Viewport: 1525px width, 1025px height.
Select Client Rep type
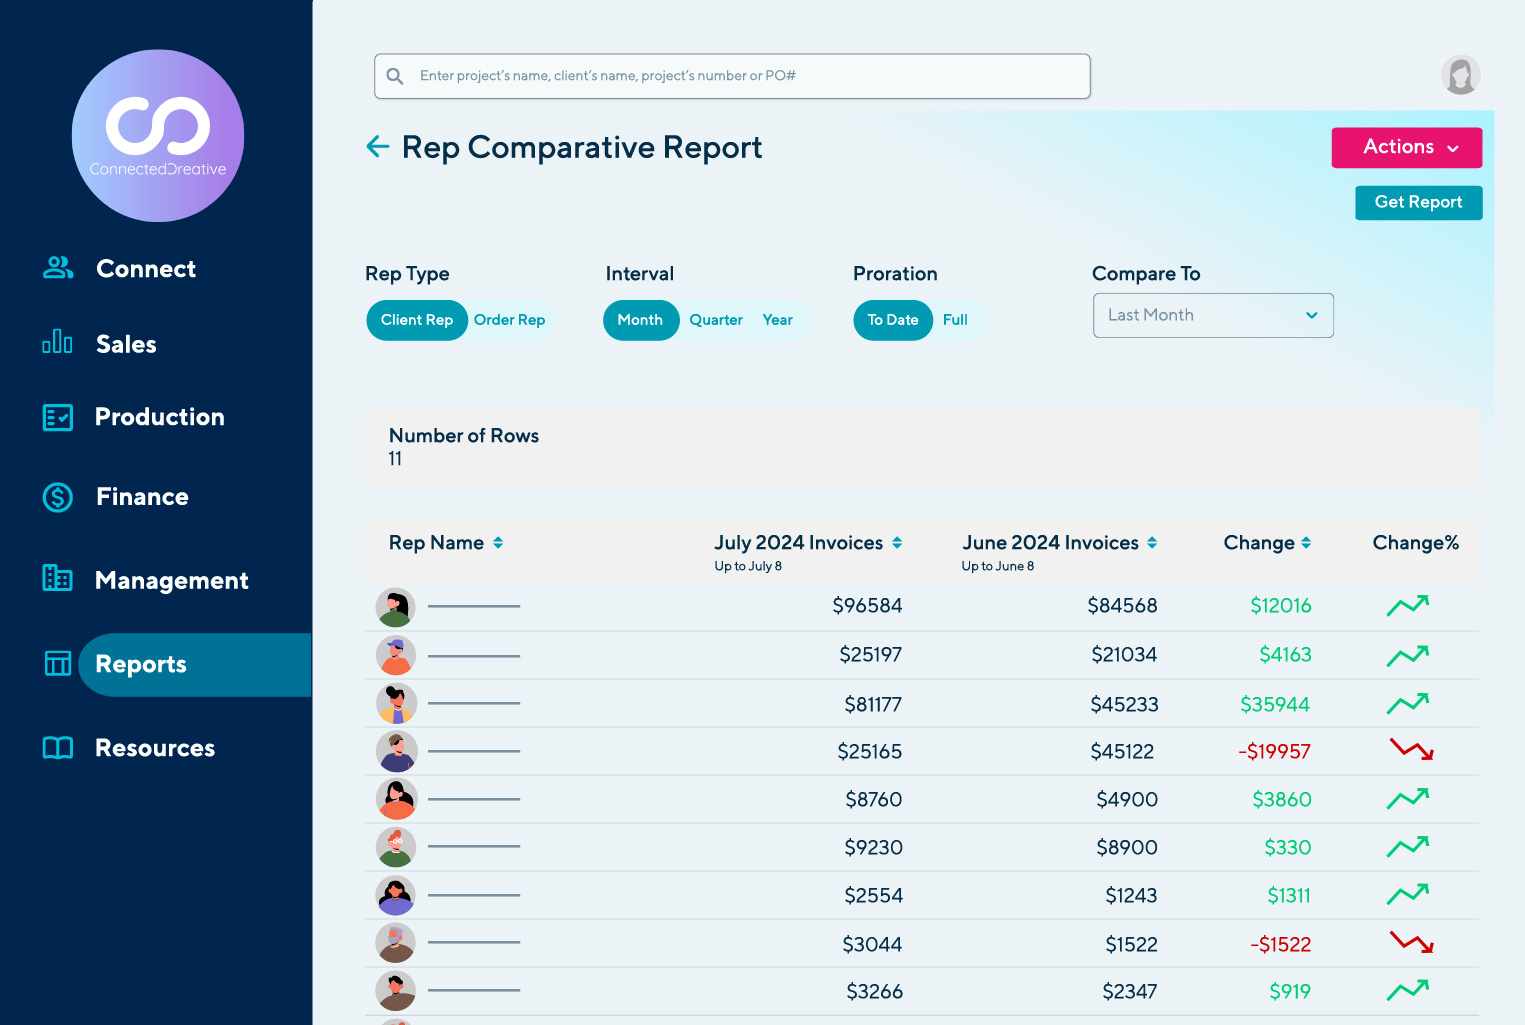pyautogui.click(x=417, y=320)
